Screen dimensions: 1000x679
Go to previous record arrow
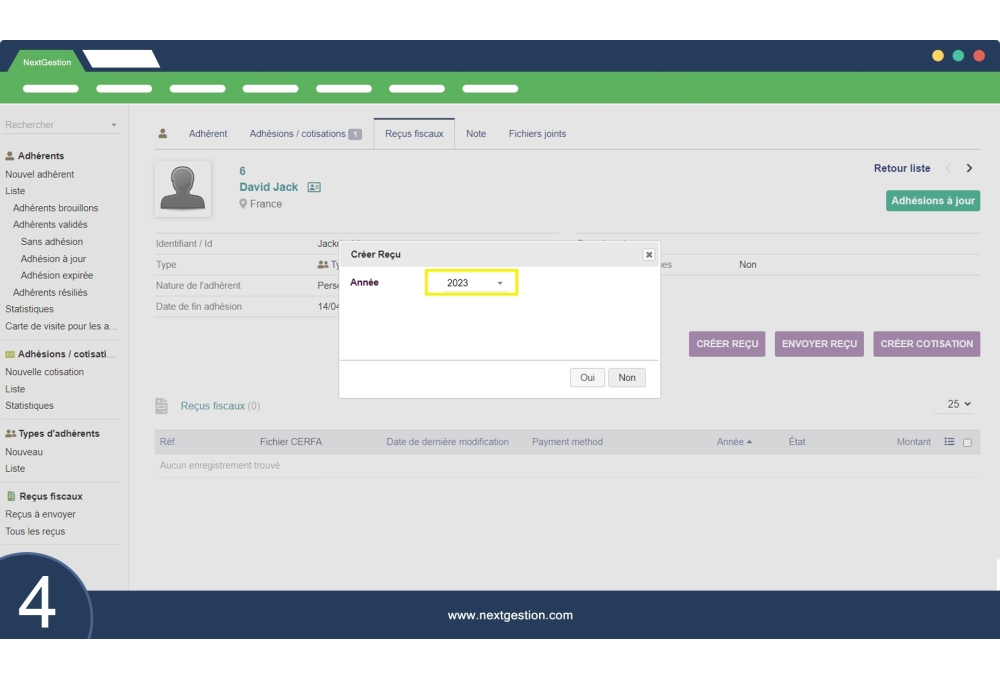pos(948,169)
